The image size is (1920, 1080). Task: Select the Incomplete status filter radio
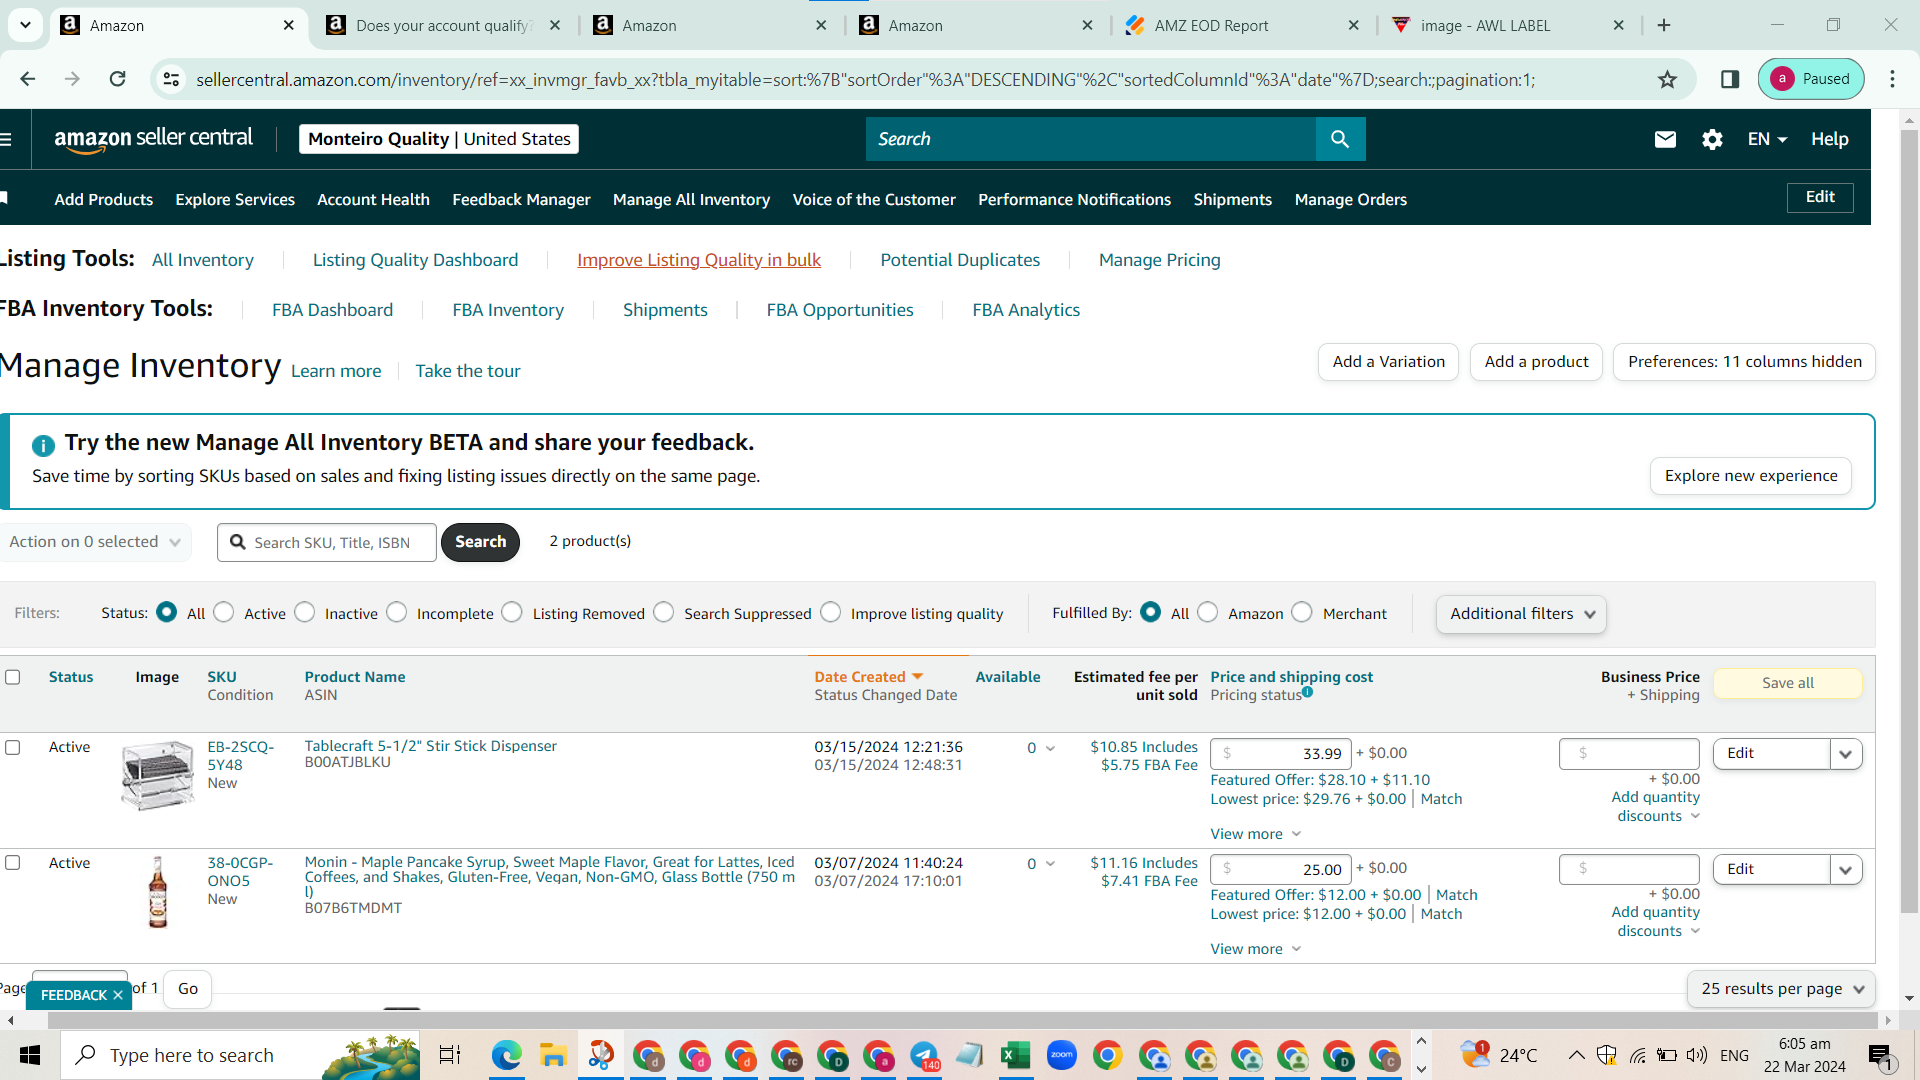pyautogui.click(x=397, y=612)
